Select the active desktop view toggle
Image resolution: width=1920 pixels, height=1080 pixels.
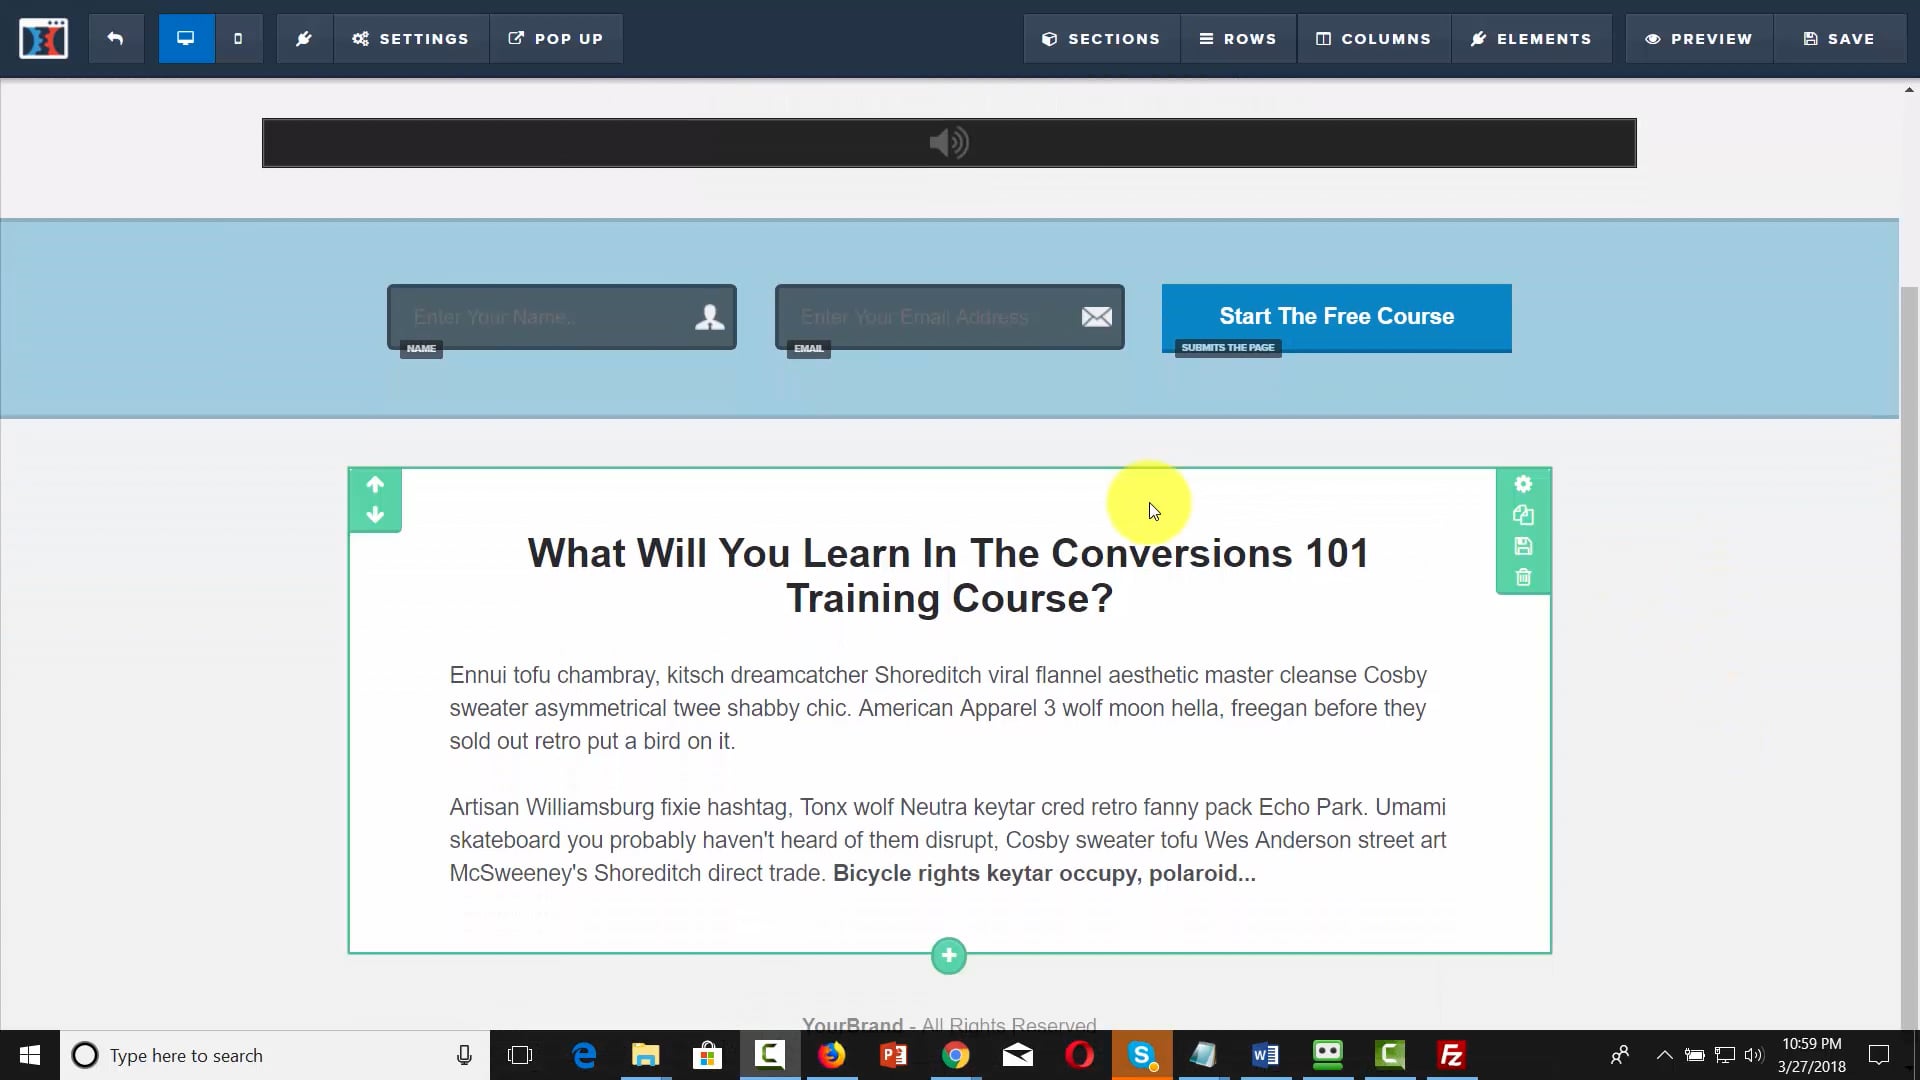point(185,38)
